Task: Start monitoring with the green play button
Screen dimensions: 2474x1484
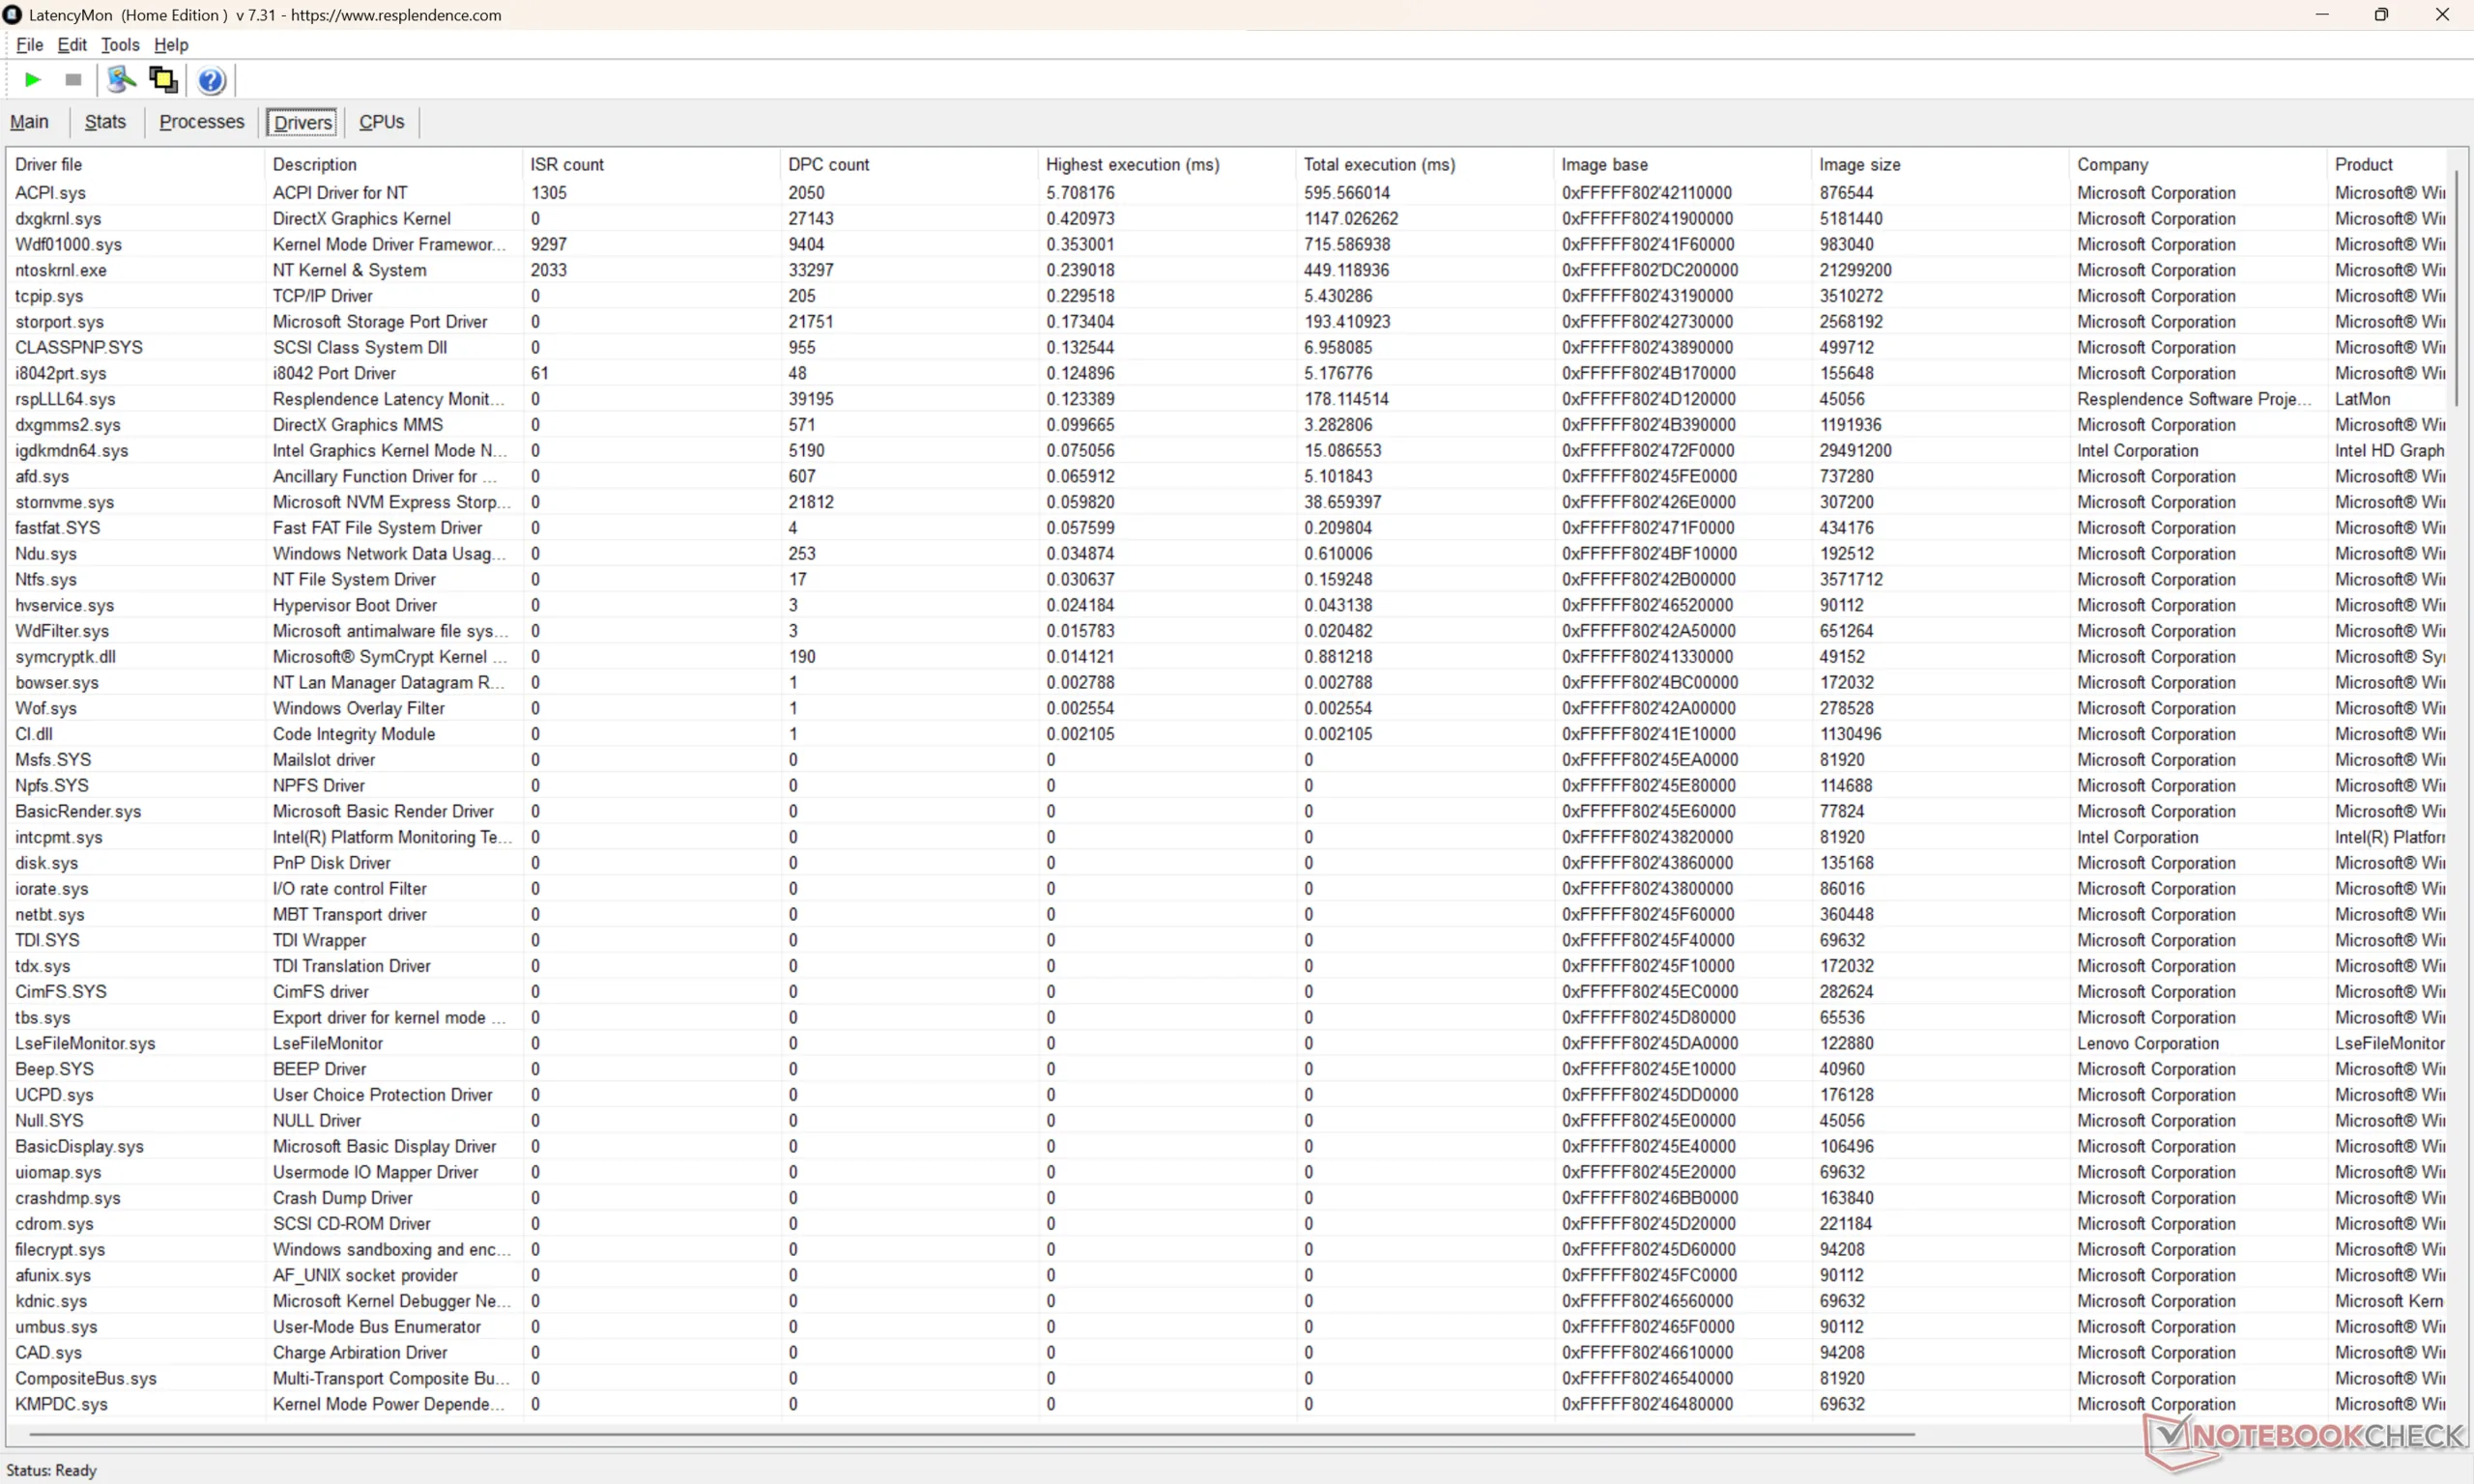Action: click(32, 80)
